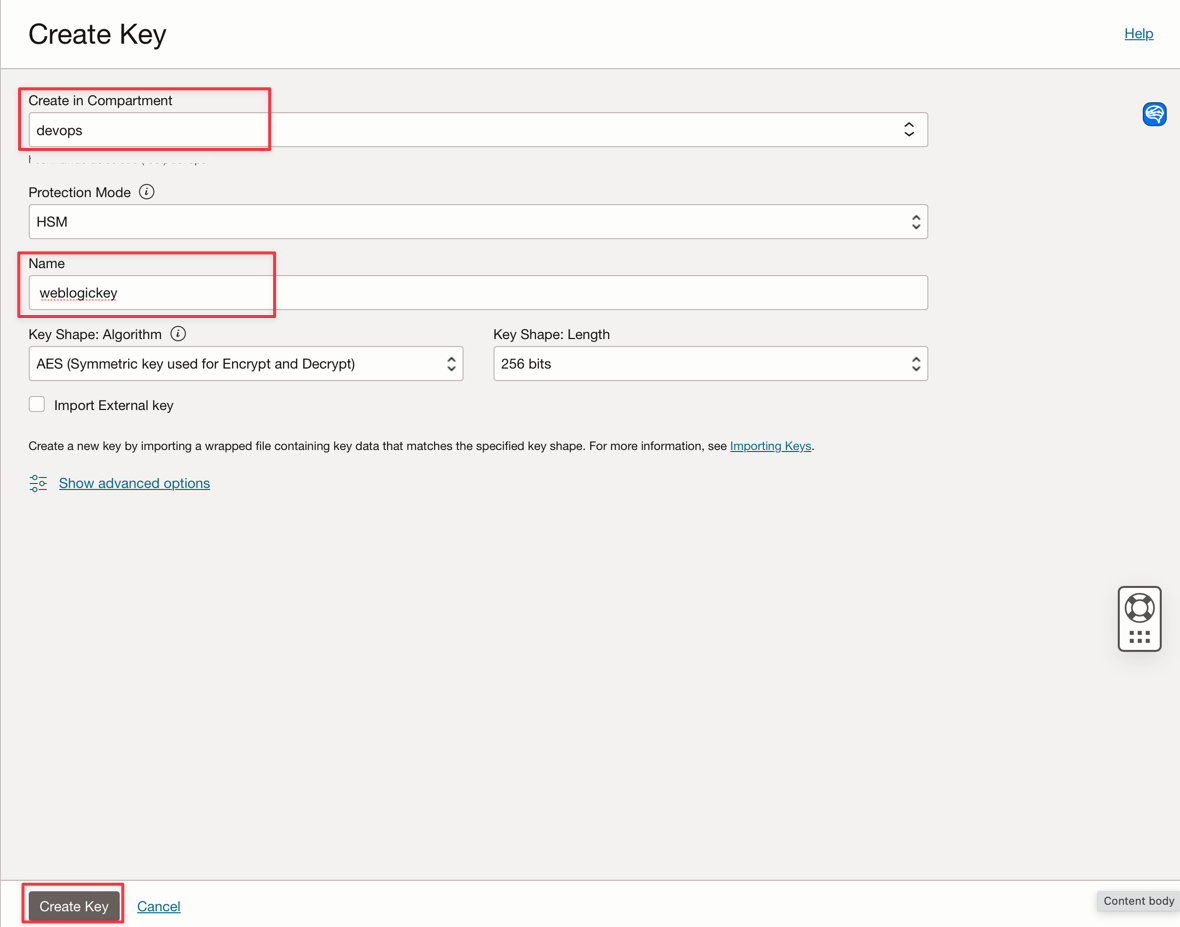This screenshot has width=1180, height=927.
Task: Click the grid dots below the lifebuoy
Action: click(x=1139, y=637)
